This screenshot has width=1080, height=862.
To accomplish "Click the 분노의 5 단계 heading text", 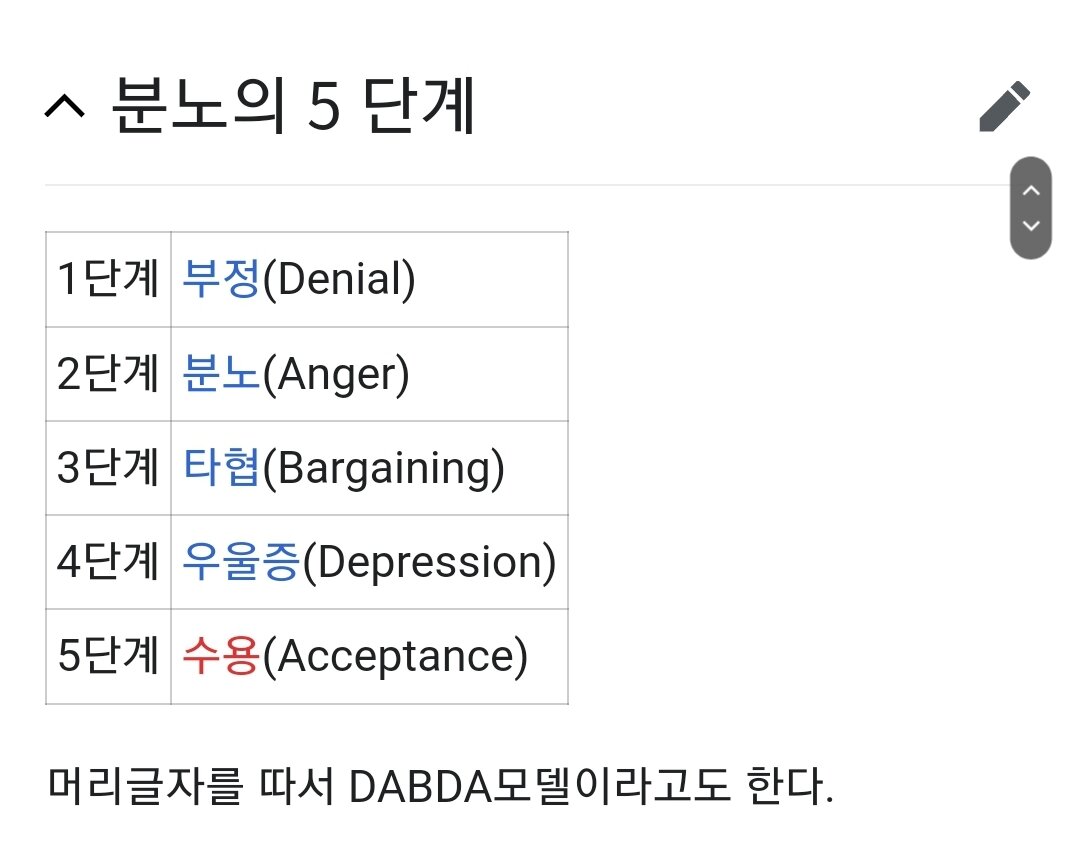I will point(293,105).
